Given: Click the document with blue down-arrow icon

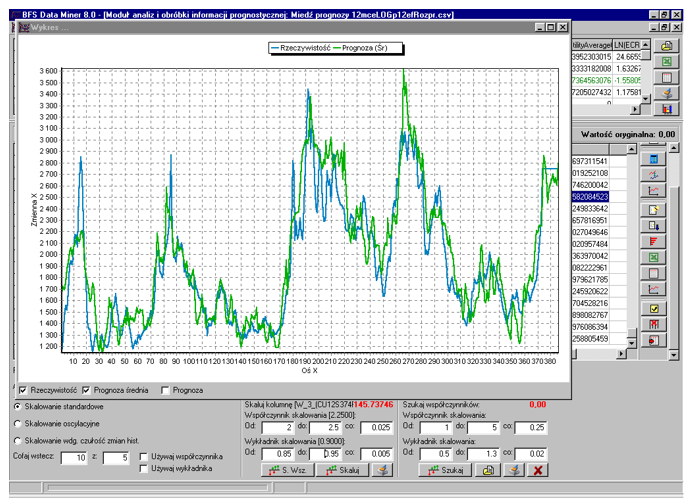Looking at the screenshot, I should click(653, 226).
